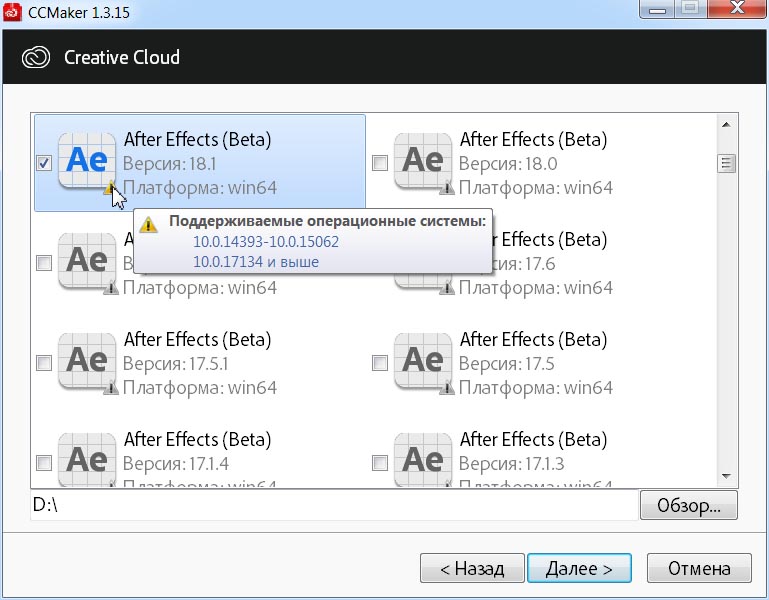
Task: Click the After Effects 17.5.1 Ae icon
Action: 87,361
